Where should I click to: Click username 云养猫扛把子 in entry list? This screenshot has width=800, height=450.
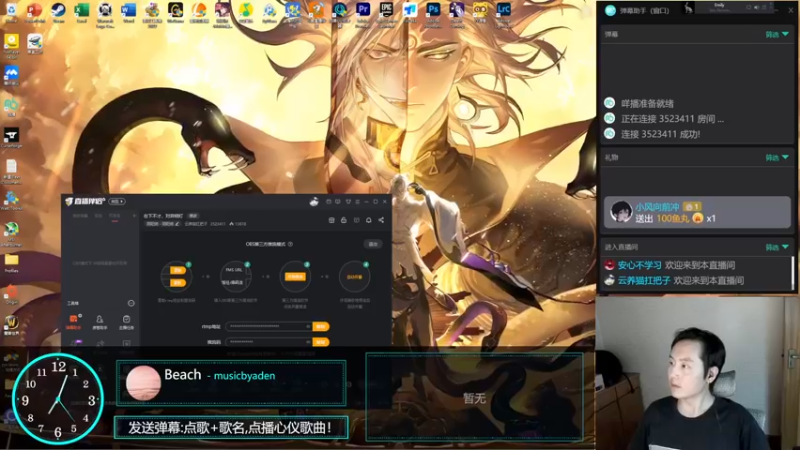644,281
